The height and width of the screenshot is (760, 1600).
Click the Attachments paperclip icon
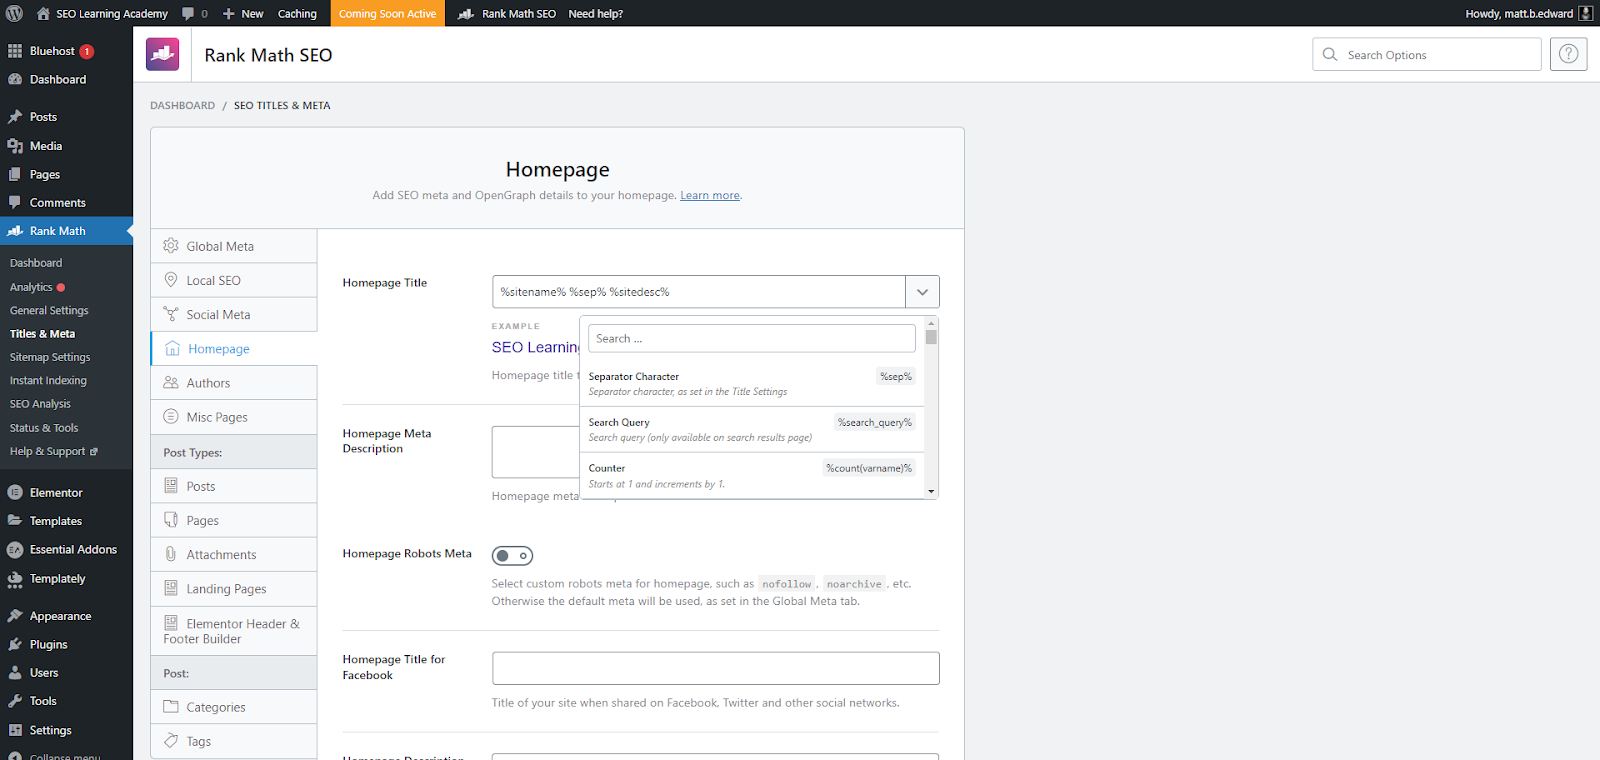coord(171,554)
